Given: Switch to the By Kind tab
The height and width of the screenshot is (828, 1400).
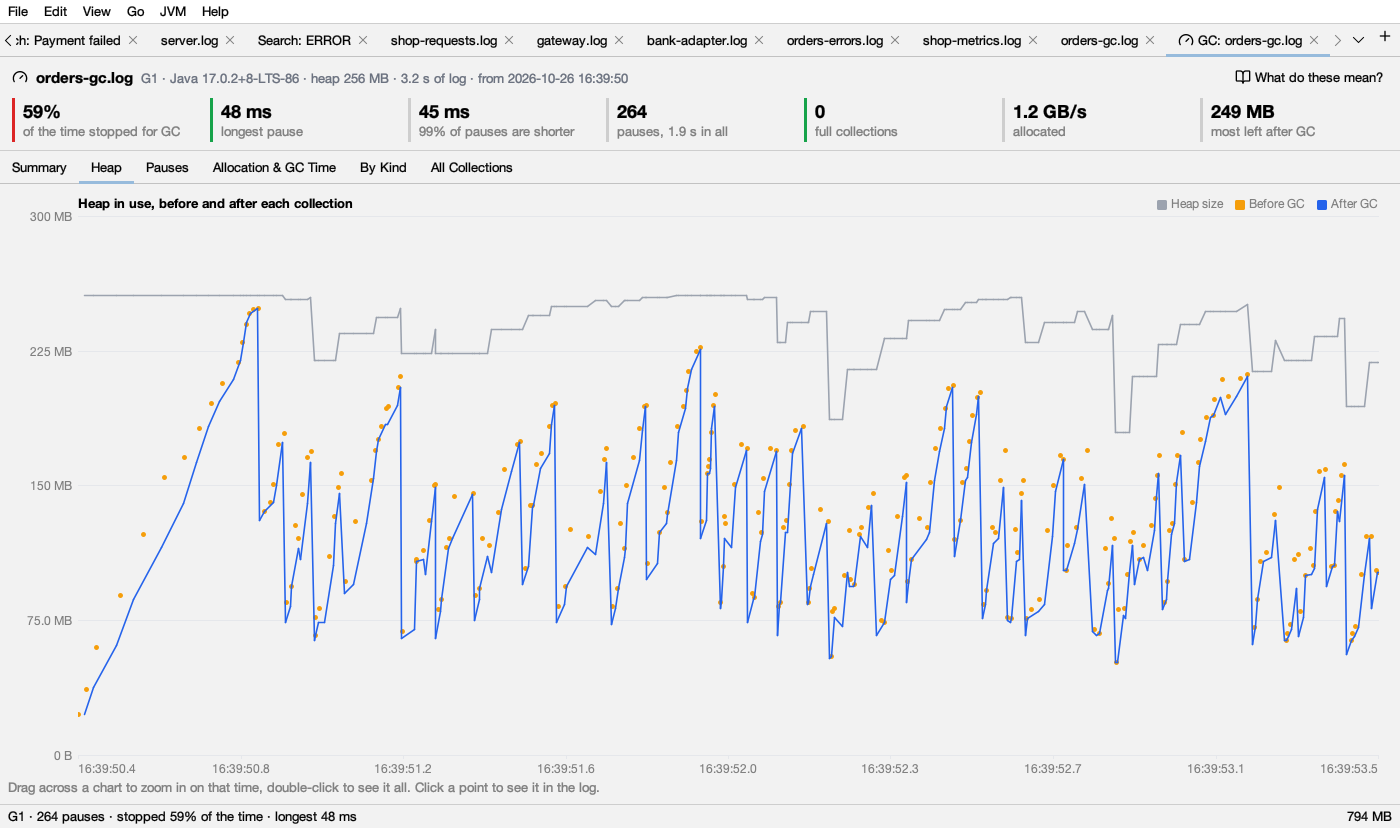Looking at the screenshot, I should click(383, 168).
